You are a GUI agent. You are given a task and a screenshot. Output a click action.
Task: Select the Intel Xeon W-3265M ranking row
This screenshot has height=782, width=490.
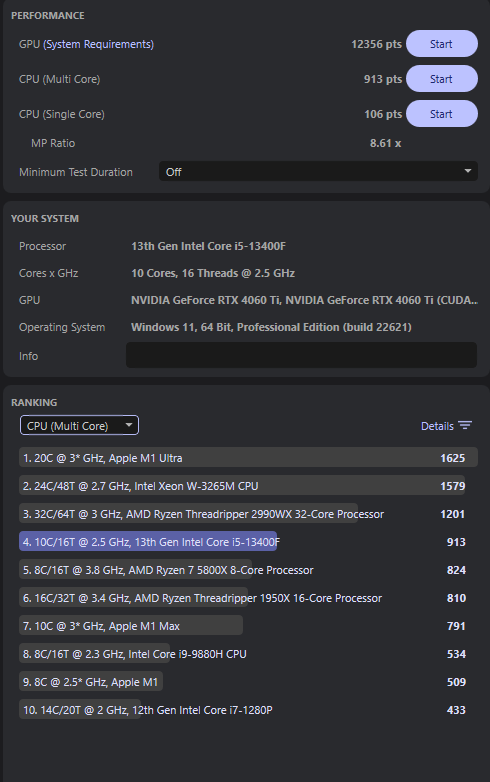[x=248, y=486]
